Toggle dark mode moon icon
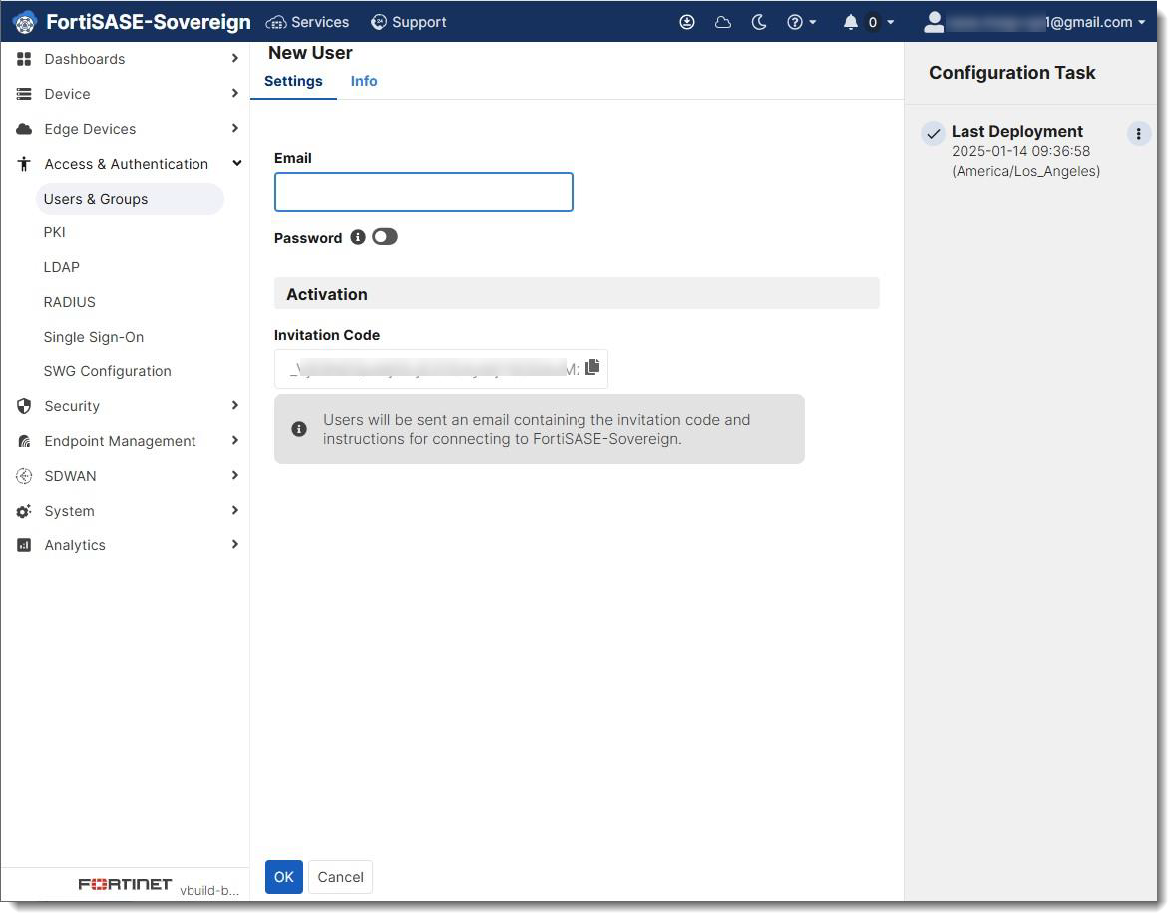Screen dimensions: 1176x921 [759, 22]
